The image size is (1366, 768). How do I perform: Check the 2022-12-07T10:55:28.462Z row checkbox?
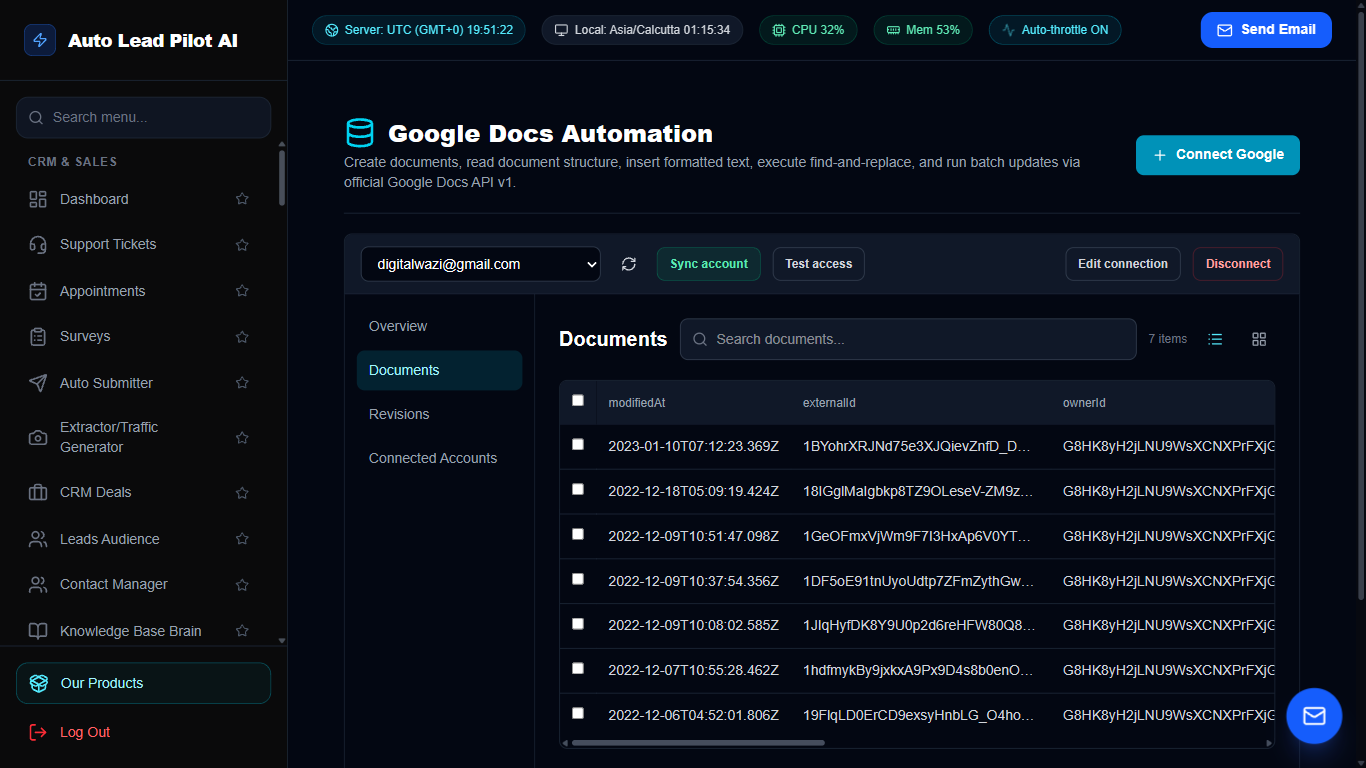(x=578, y=668)
